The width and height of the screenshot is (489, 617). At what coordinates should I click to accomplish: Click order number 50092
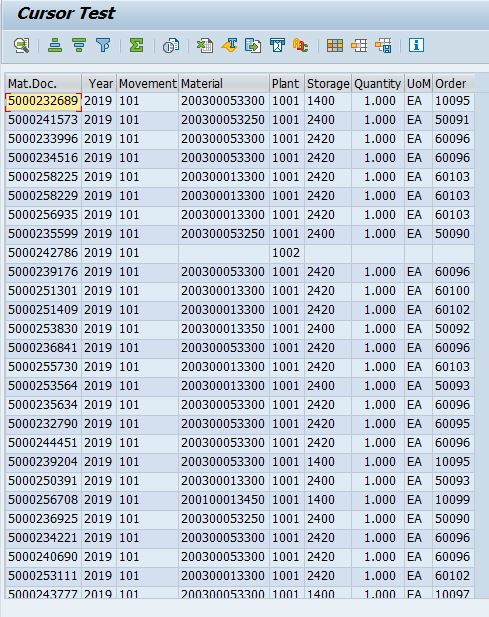point(452,329)
